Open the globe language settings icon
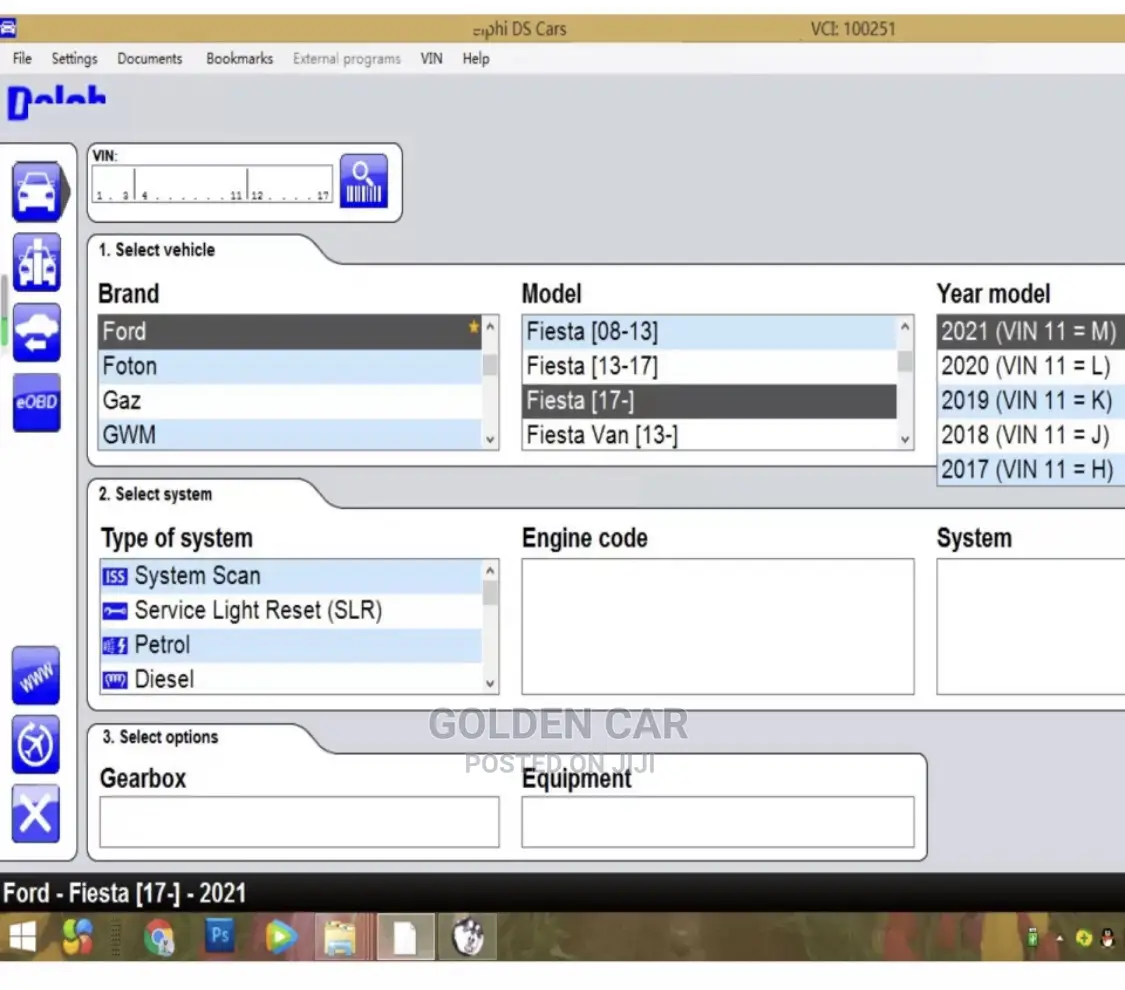Screen dimensions: 1125x990 [36, 745]
